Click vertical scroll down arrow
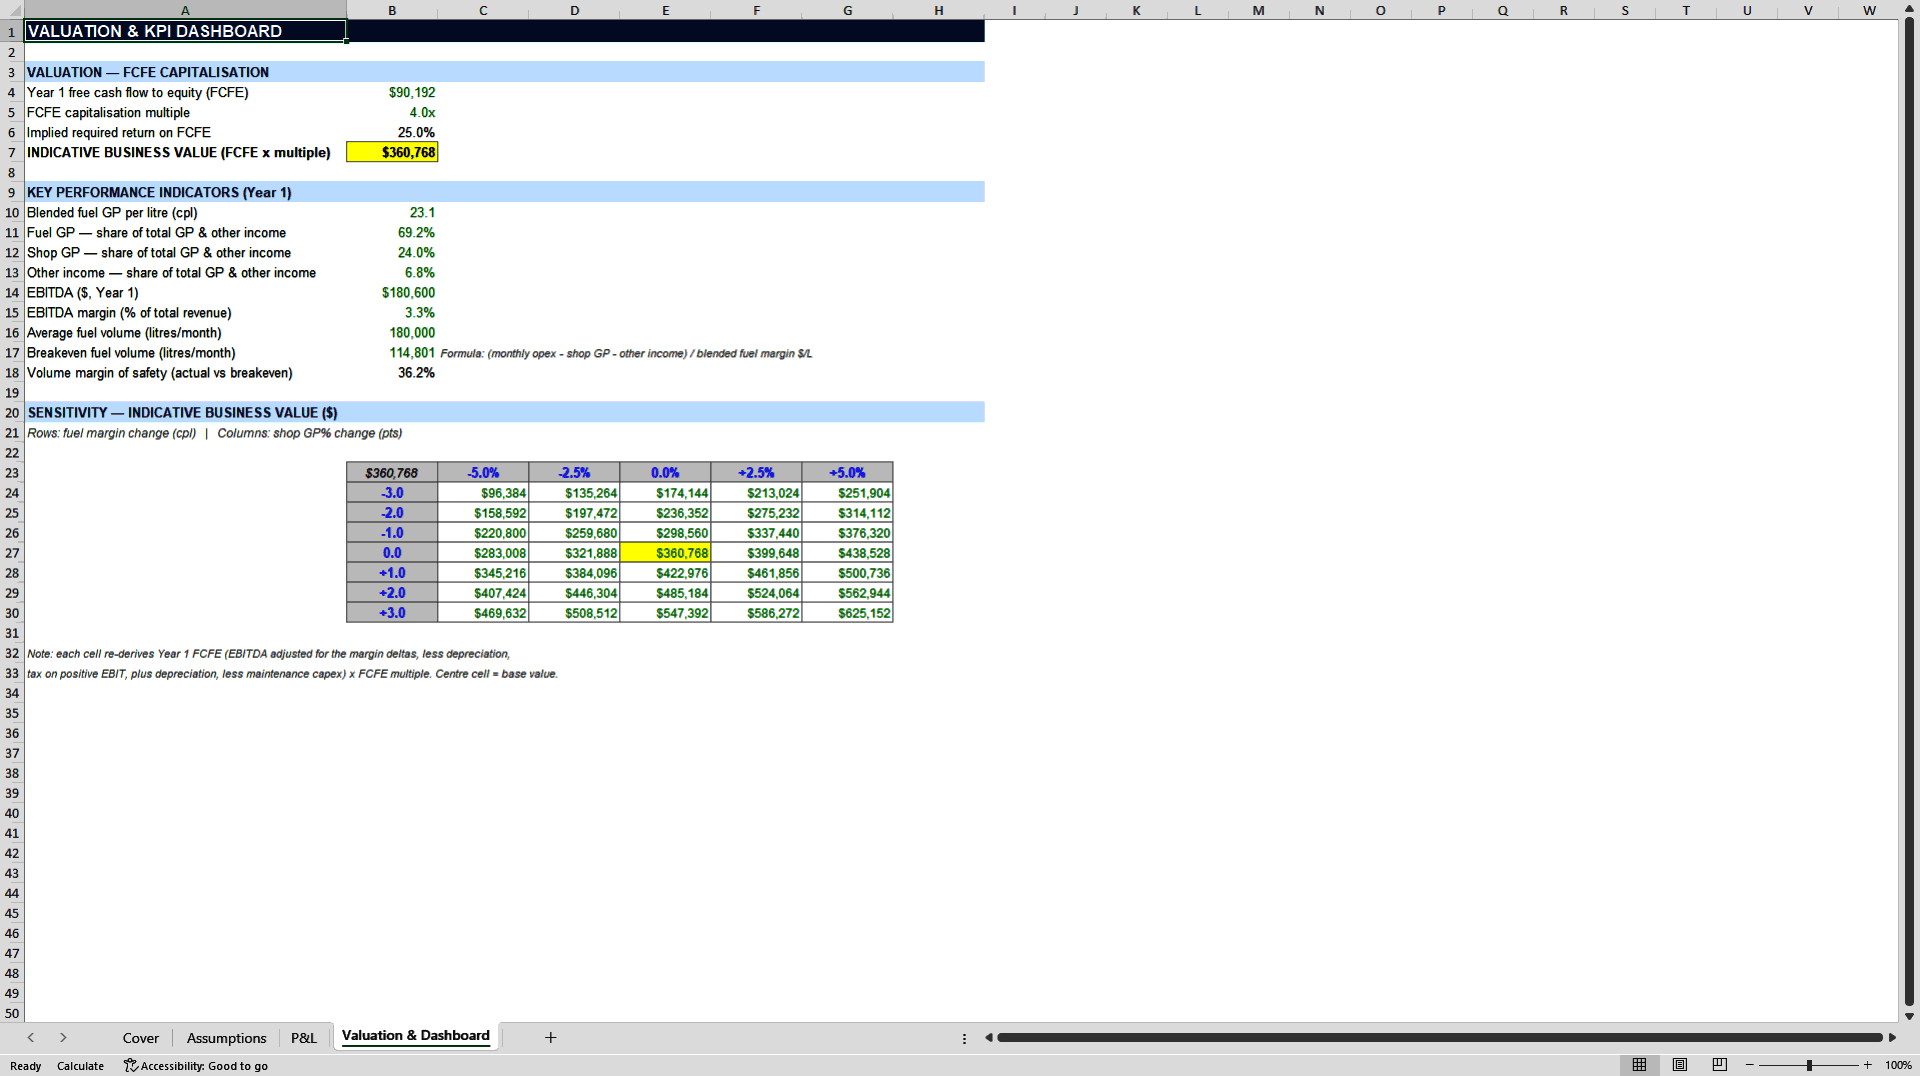This screenshot has width=1920, height=1076. (x=1909, y=1016)
